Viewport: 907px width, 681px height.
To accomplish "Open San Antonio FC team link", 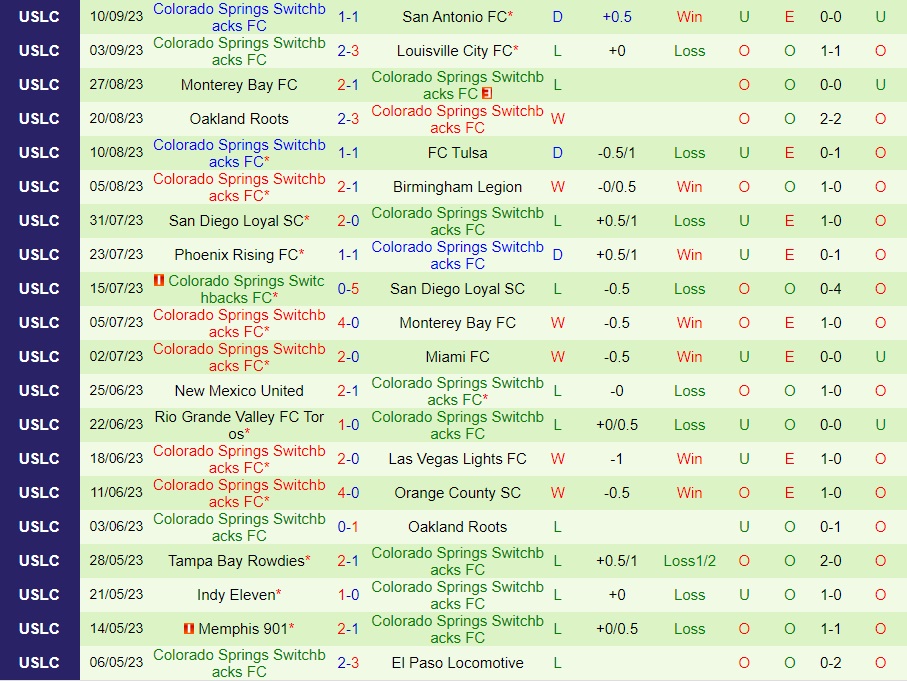I will click(x=457, y=17).
